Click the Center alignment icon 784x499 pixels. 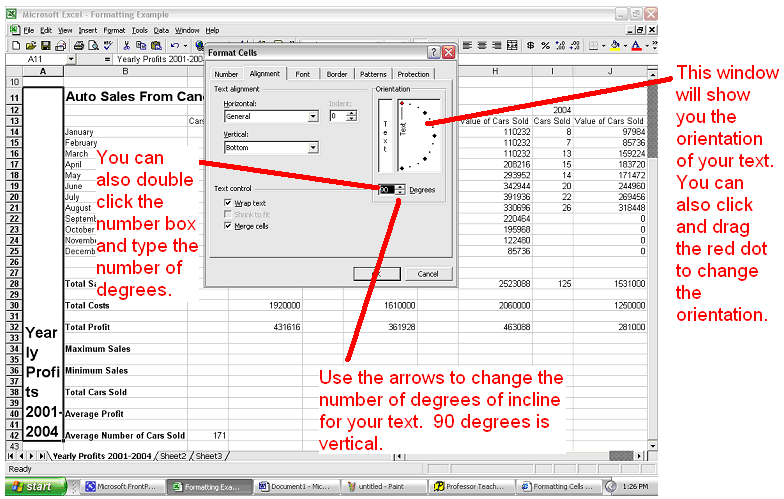[482, 46]
